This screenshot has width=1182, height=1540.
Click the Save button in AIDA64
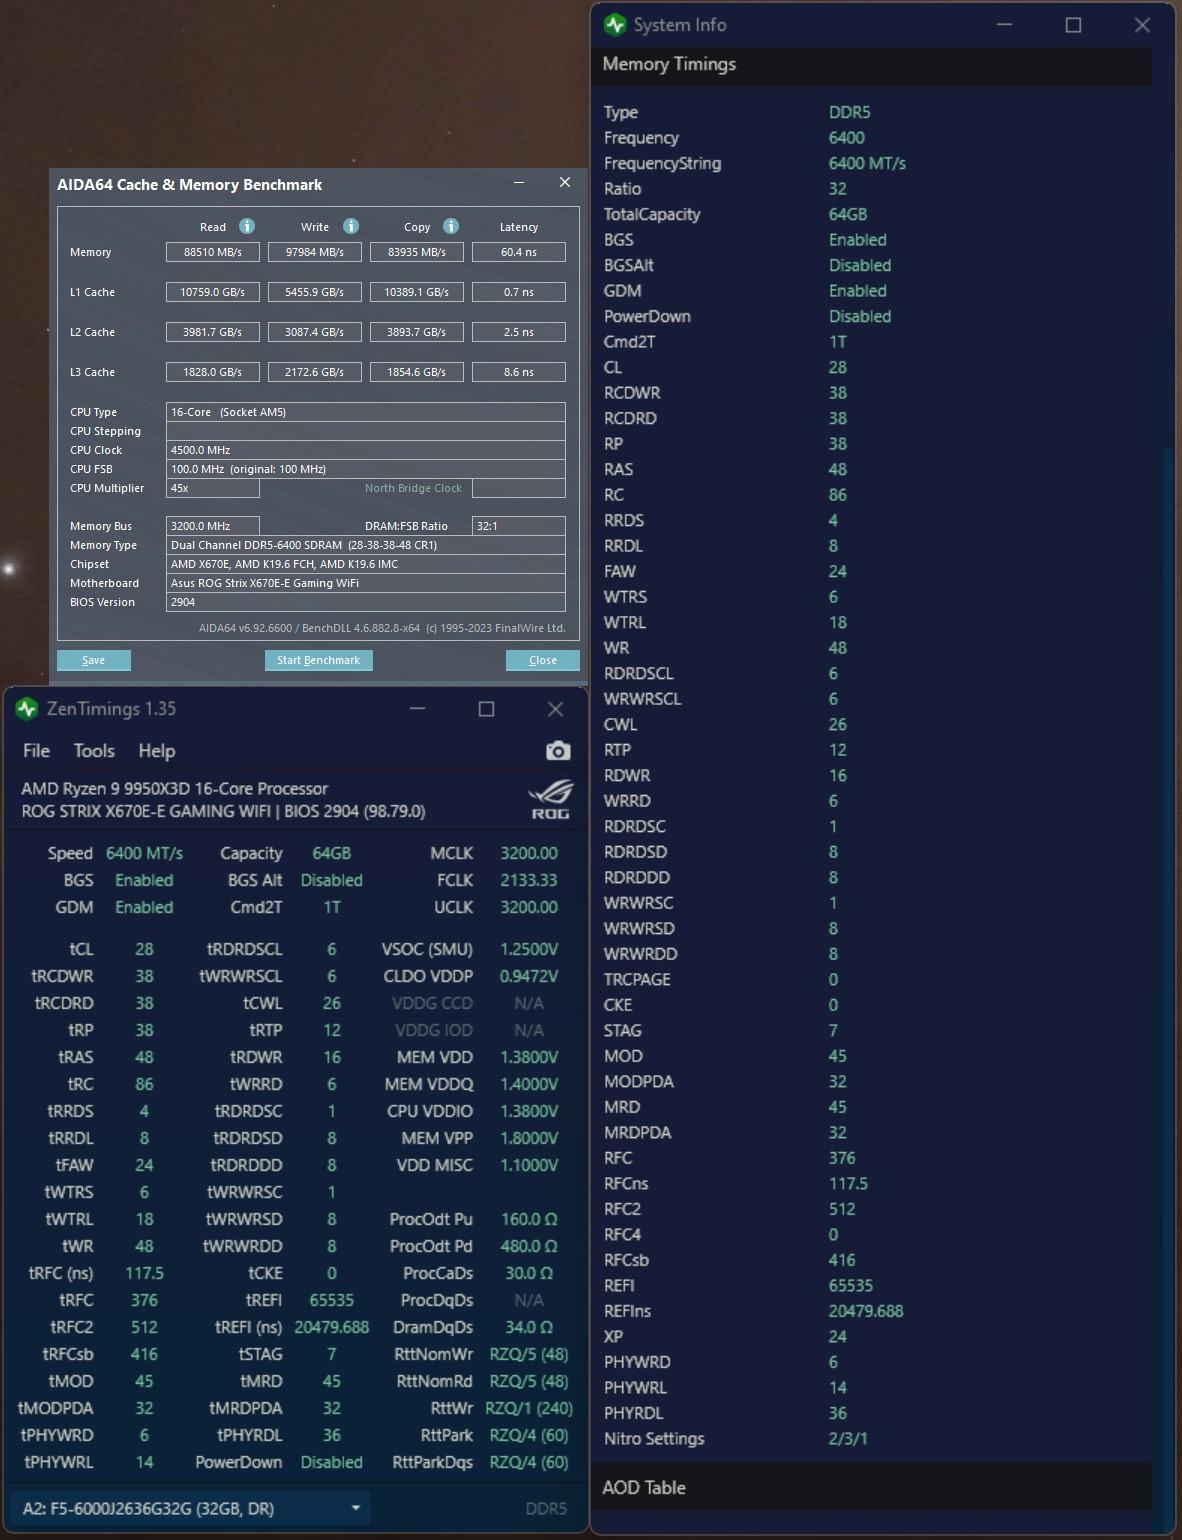(94, 660)
